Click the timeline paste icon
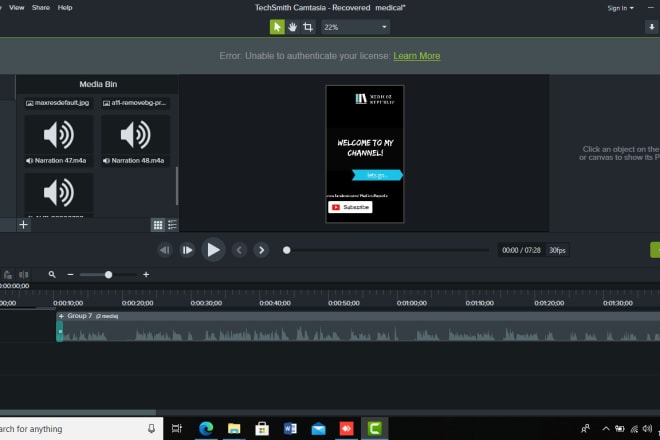The height and width of the screenshot is (440, 660). 8,275
